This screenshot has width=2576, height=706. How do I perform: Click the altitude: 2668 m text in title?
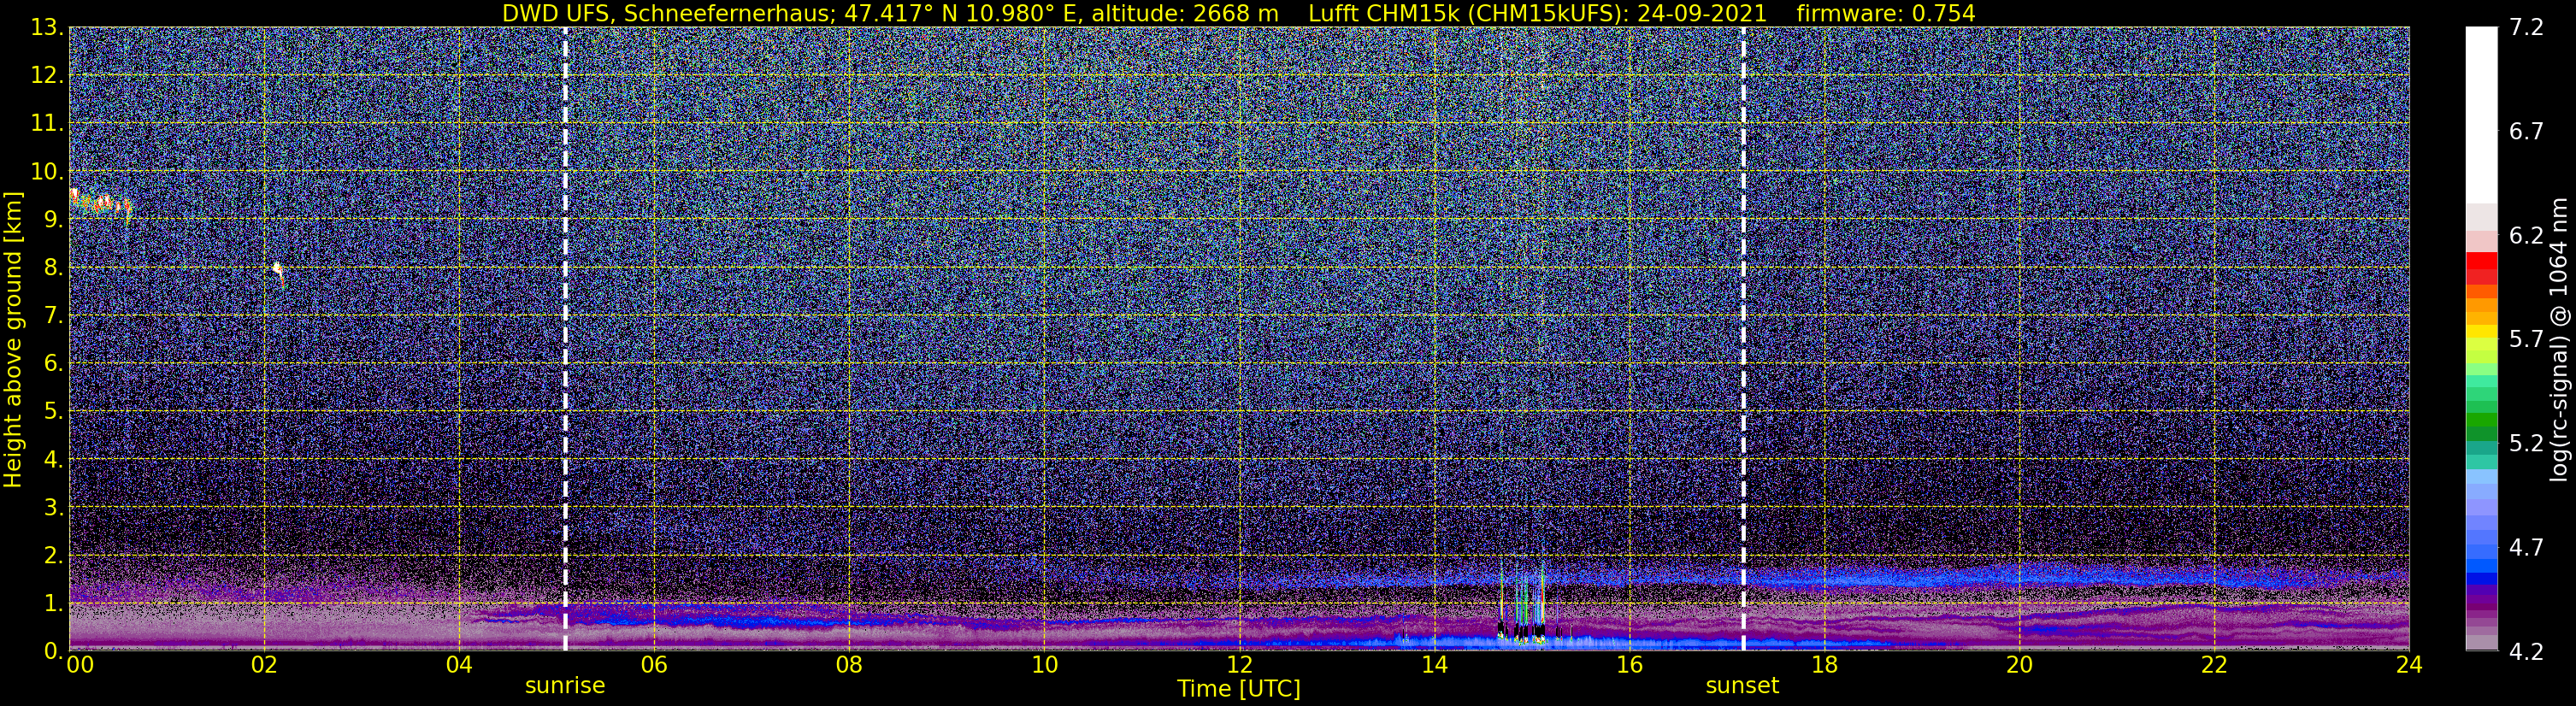pyautogui.click(x=1184, y=13)
